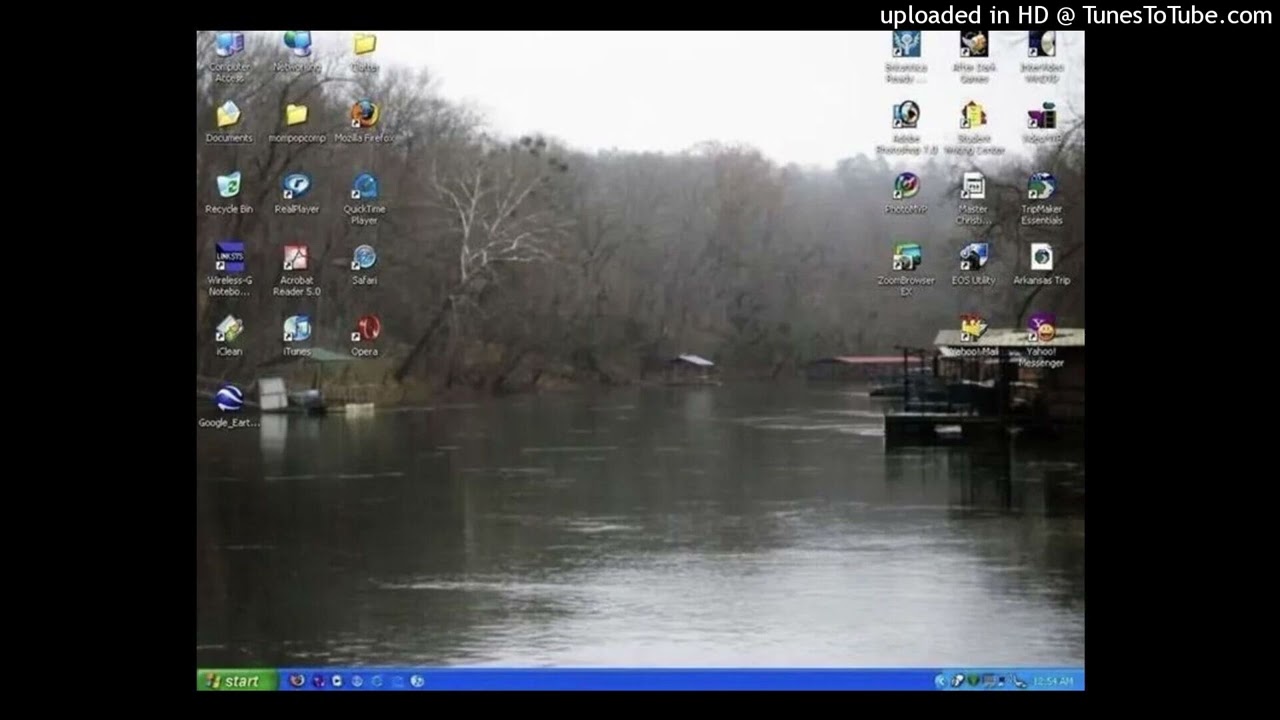Select the iClean desktop icon
The image size is (1280, 720).
coord(229,337)
